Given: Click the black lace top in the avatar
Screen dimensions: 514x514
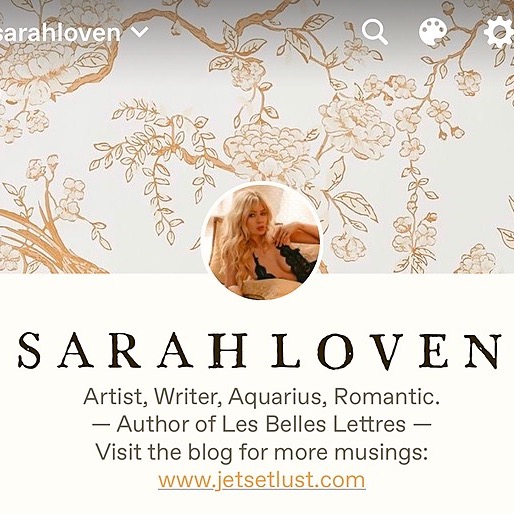Looking at the screenshot, I should (292, 262).
